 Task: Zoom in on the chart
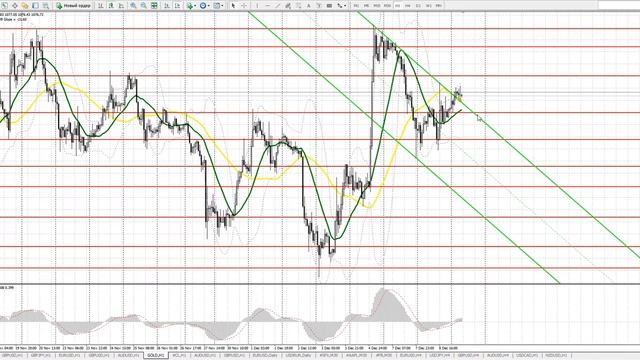[x=133, y=6]
